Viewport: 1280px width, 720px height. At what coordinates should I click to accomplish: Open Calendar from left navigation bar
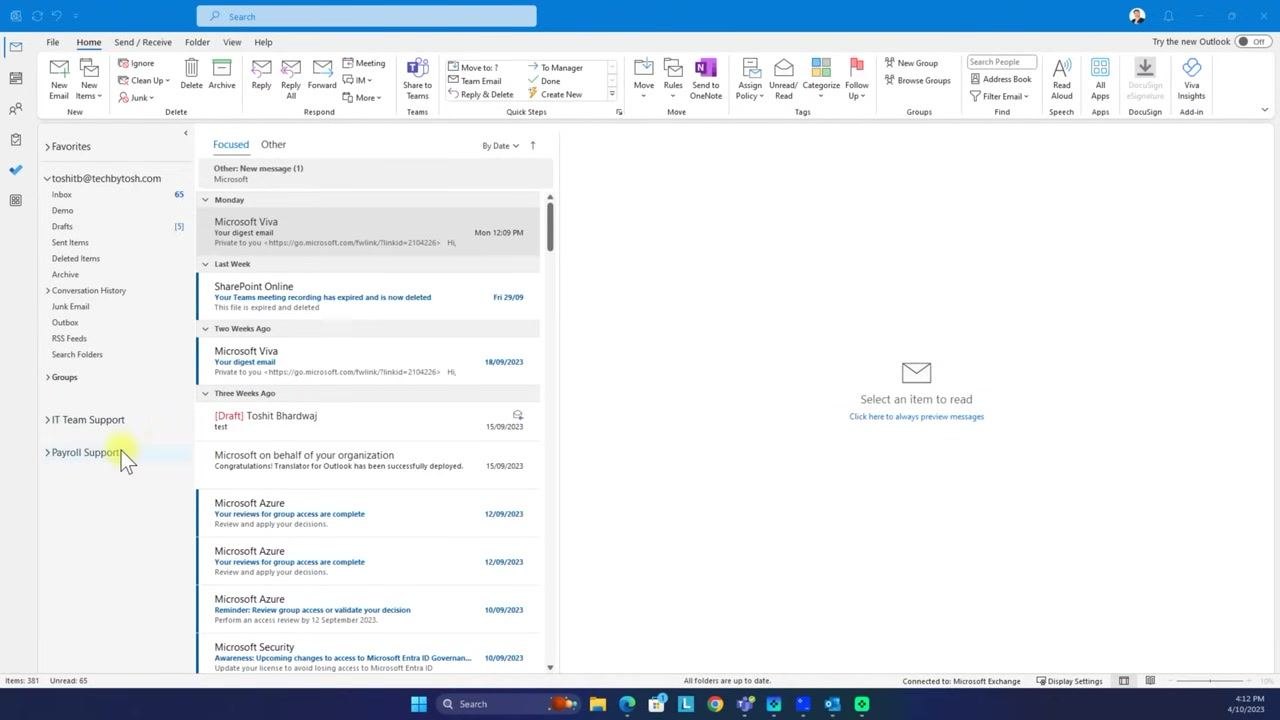(x=15, y=78)
